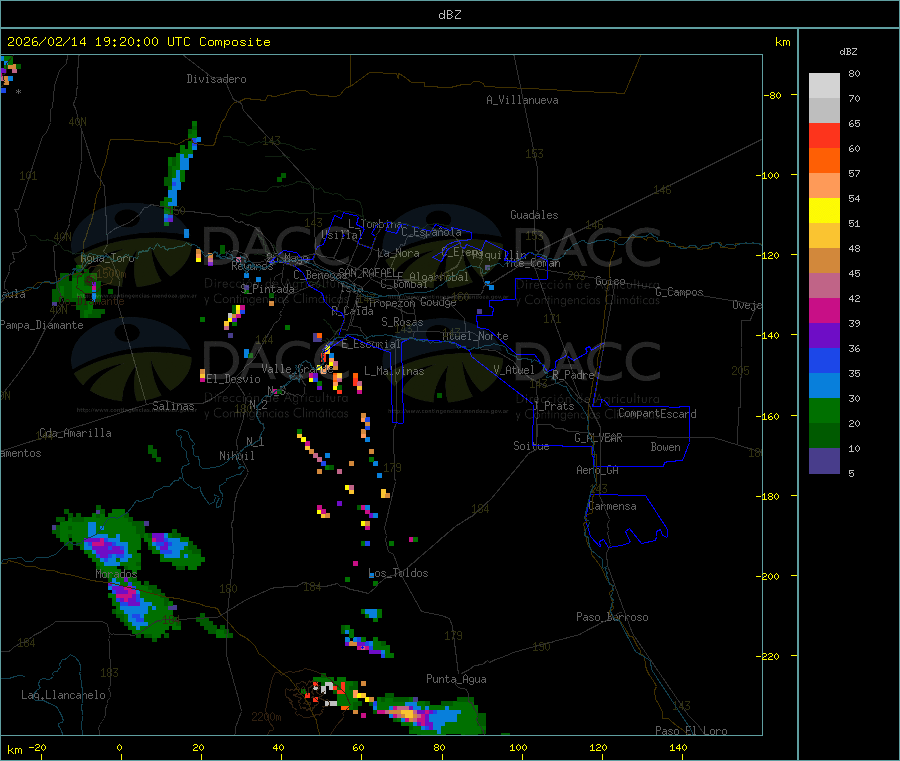Image resolution: width=900 pixels, height=761 pixels.
Task: Click the G_Campos location label
Action: pos(680,292)
